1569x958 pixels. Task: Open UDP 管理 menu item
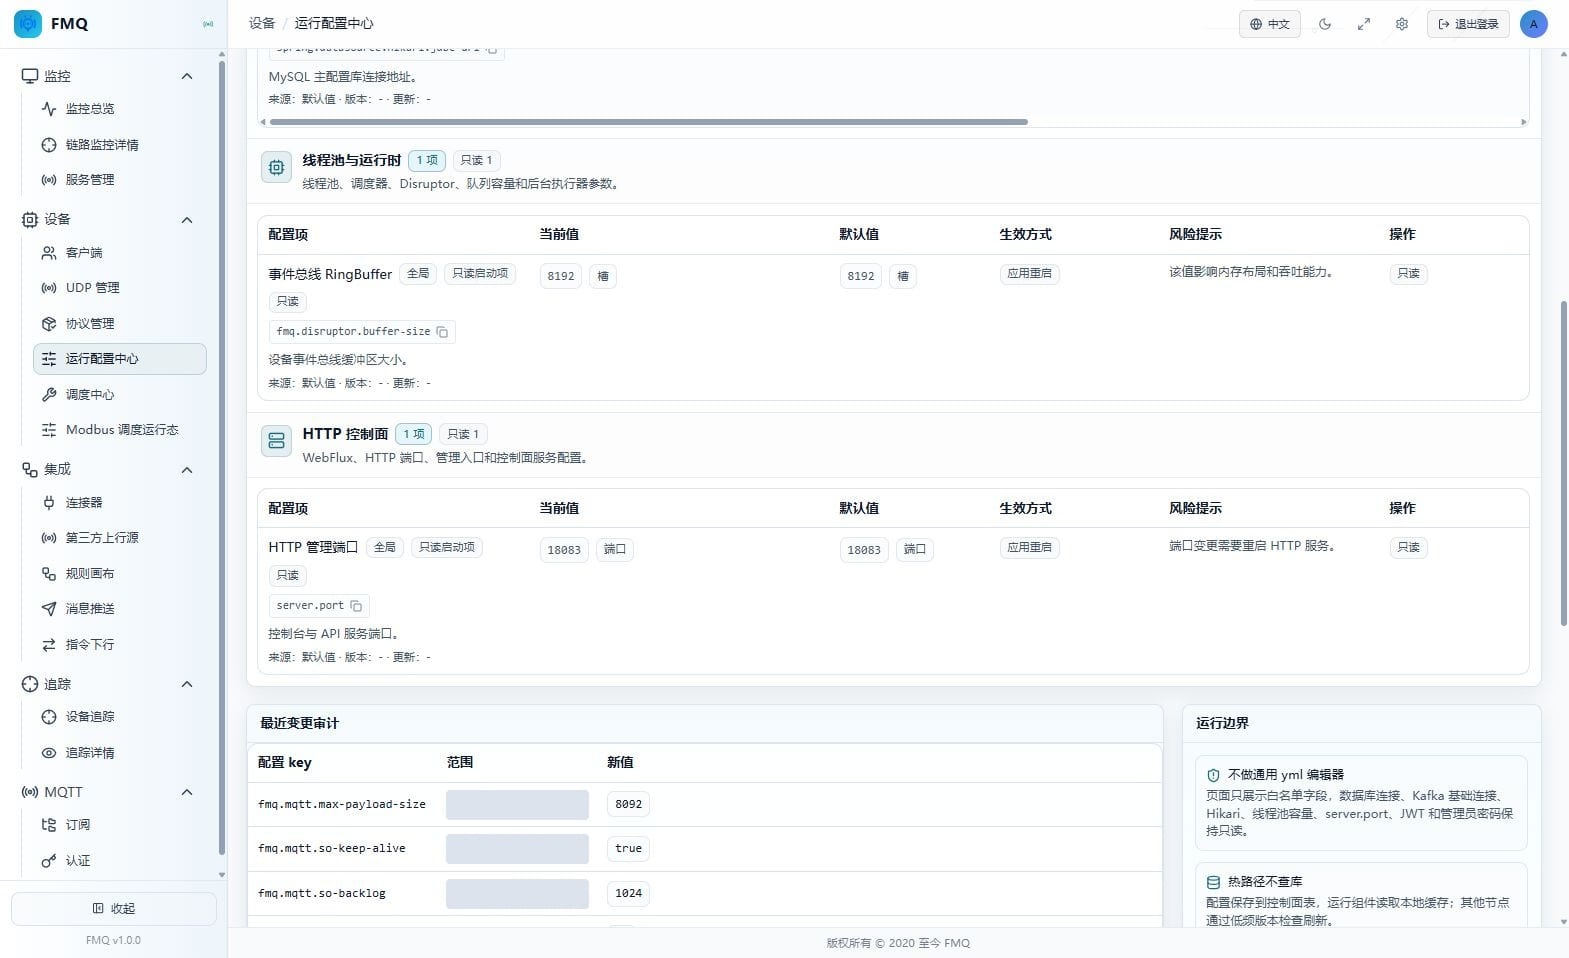(x=120, y=288)
